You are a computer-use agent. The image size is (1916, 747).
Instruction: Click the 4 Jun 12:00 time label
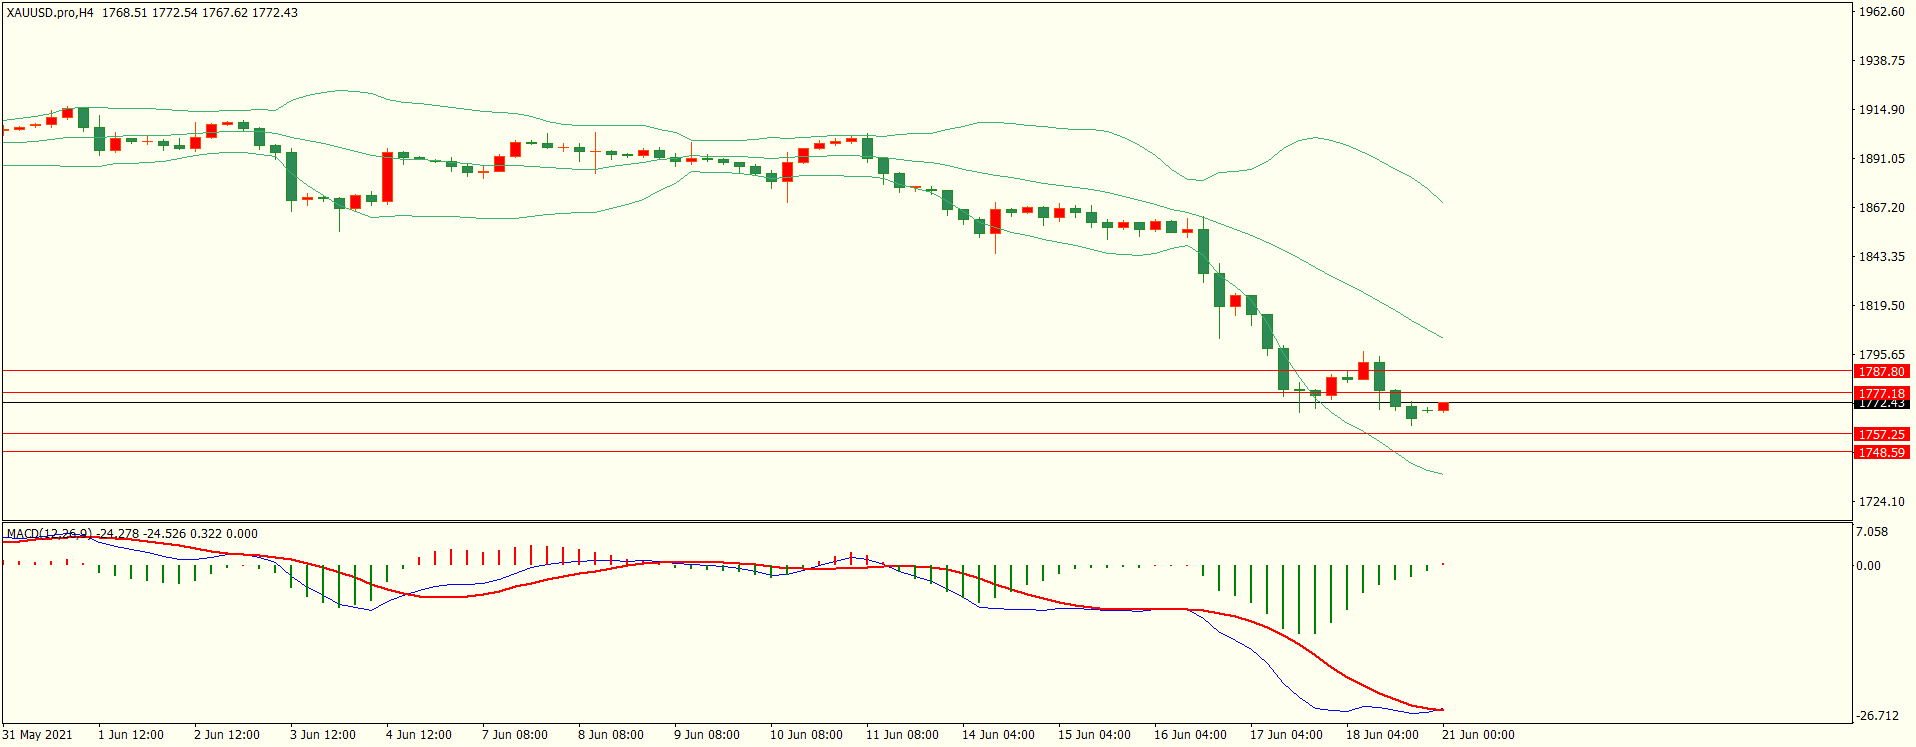click(x=419, y=735)
